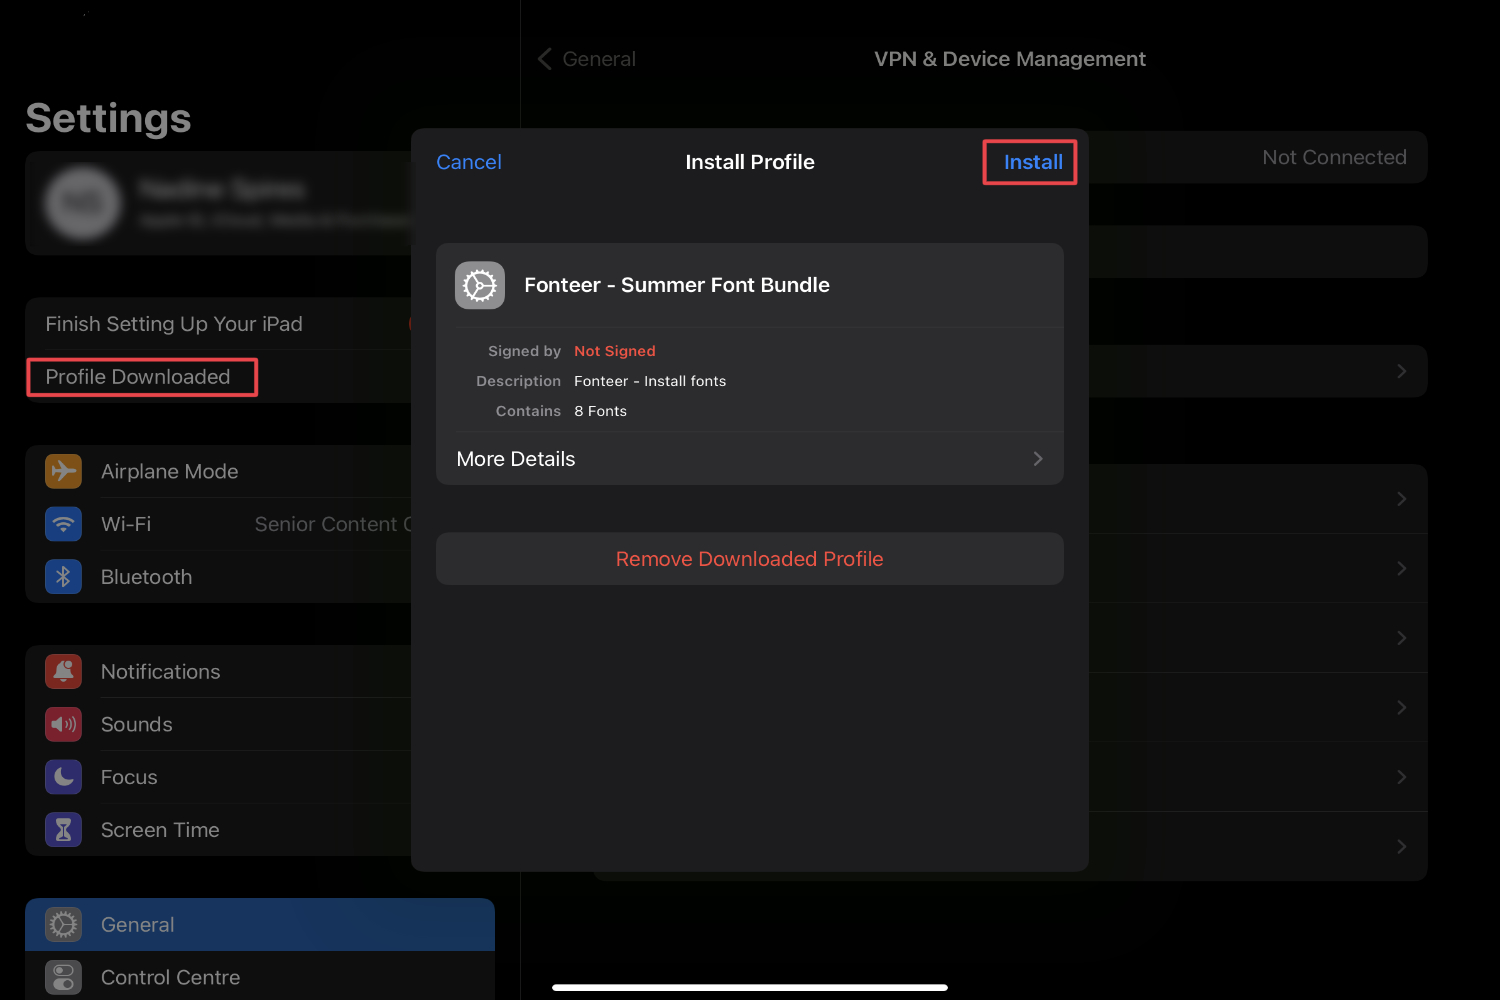Click Install to install the profile
The height and width of the screenshot is (1000, 1500).
(x=1032, y=162)
